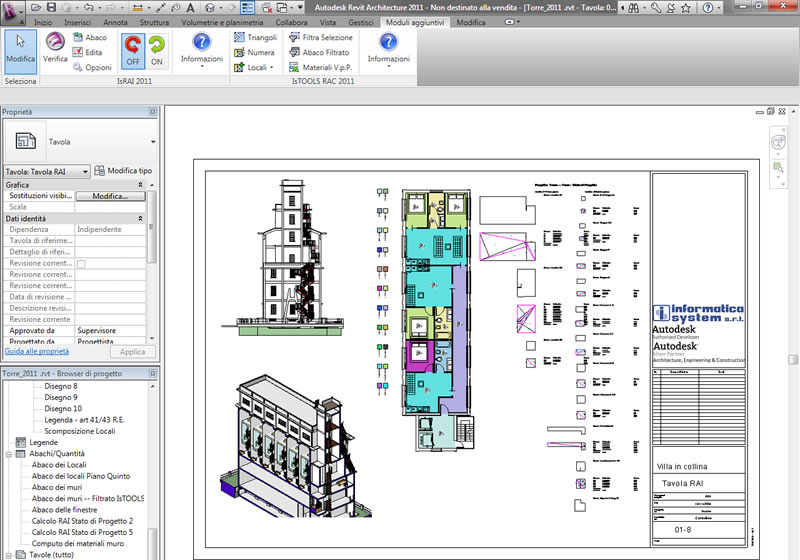
Task: Switch IsRAI to OFF
Action: (132, 49)
